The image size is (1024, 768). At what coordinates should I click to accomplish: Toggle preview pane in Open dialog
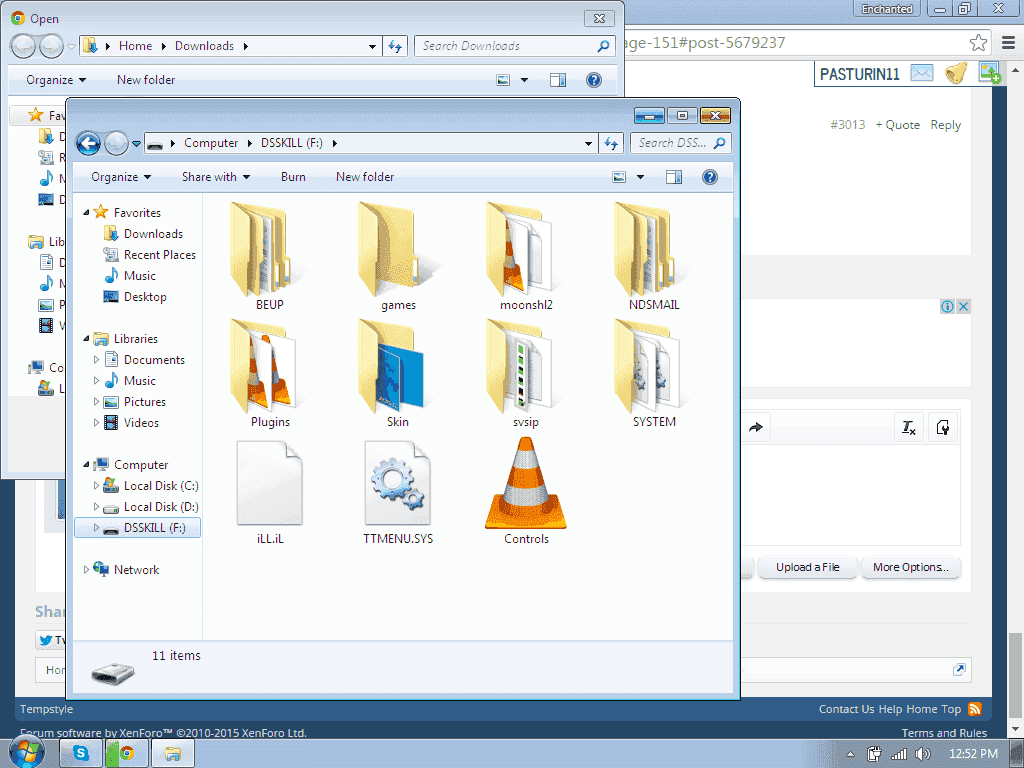(558, 80)
